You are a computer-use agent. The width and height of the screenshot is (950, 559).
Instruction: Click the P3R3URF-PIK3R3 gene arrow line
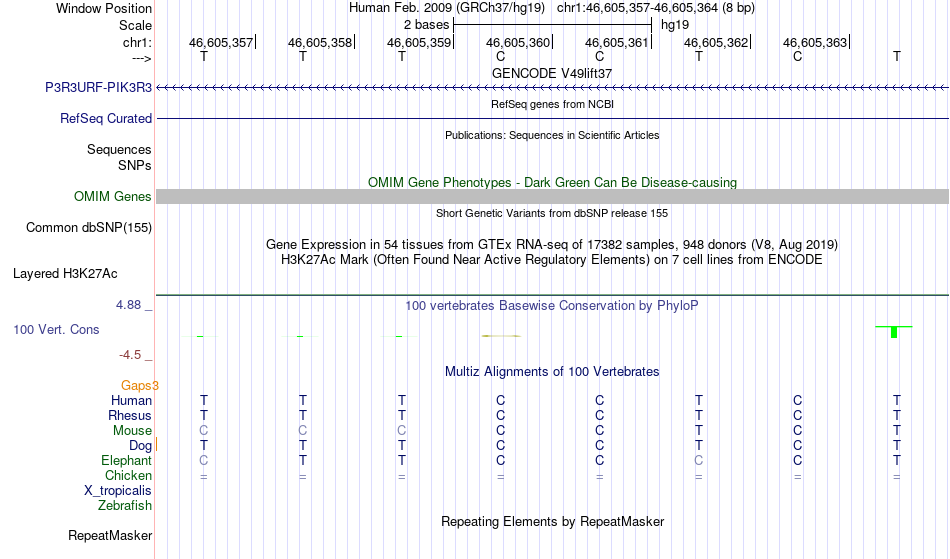coord(552,88)
